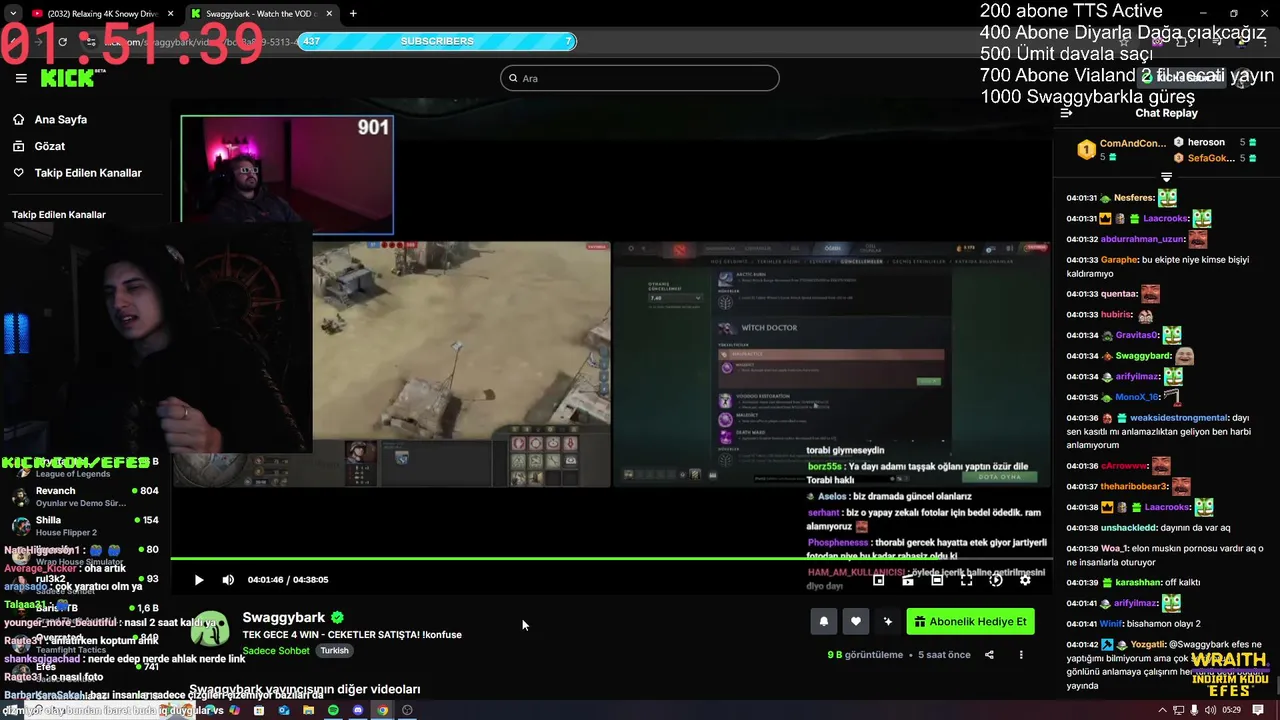The image size is (1280, 720).
Task: Follow the channel with the heart button
Action: coord(856,621)
